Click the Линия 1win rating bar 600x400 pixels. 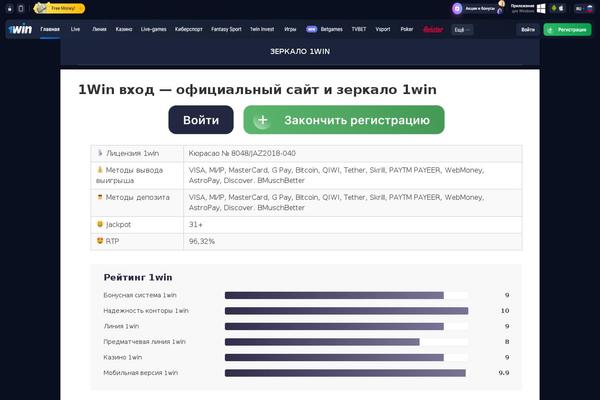click(346, 326)
